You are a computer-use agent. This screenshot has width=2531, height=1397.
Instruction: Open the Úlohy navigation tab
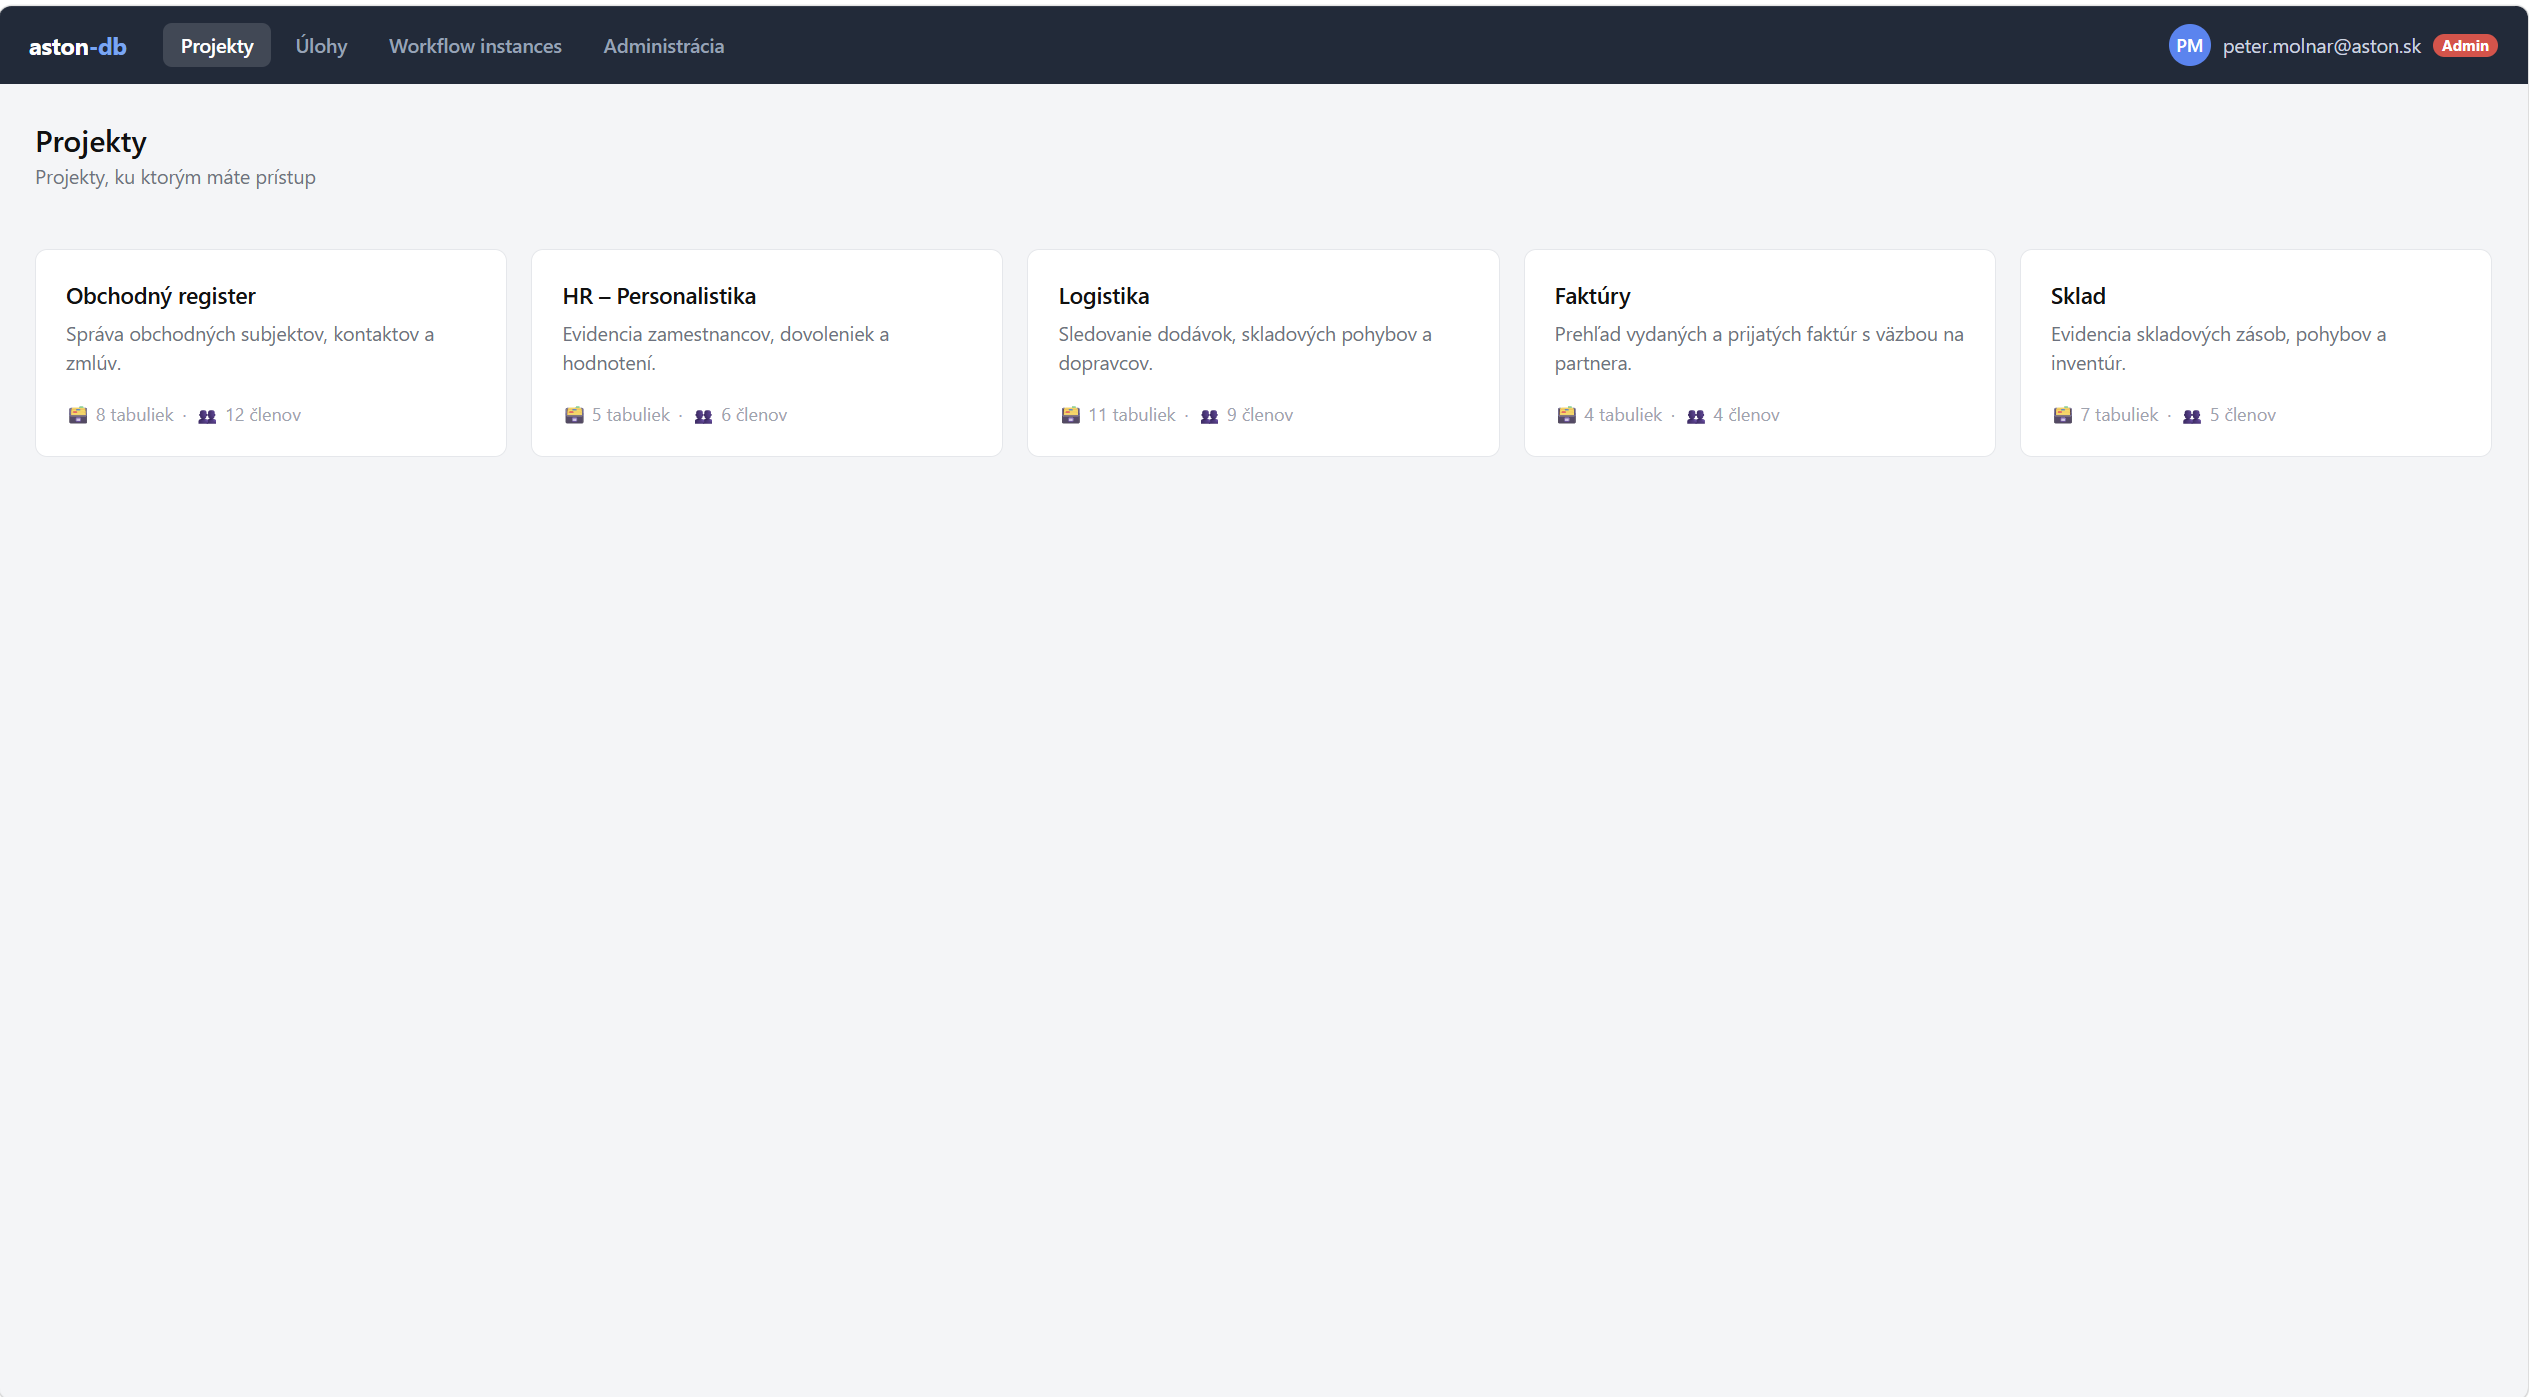pyautogui.click(x=321, y=46)
